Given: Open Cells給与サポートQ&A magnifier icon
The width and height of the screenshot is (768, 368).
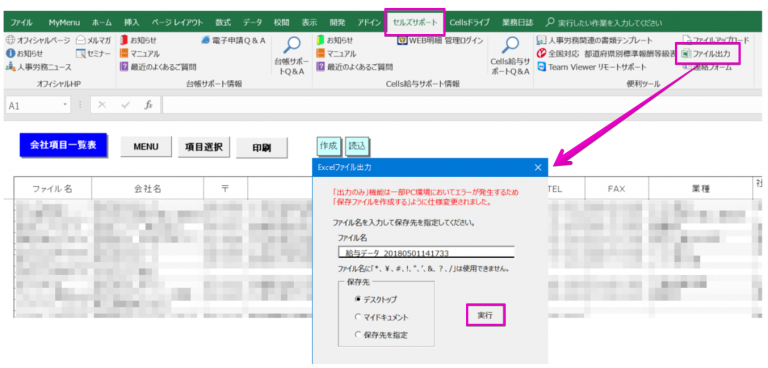Looking at the screenshot, I should [510, 45].
